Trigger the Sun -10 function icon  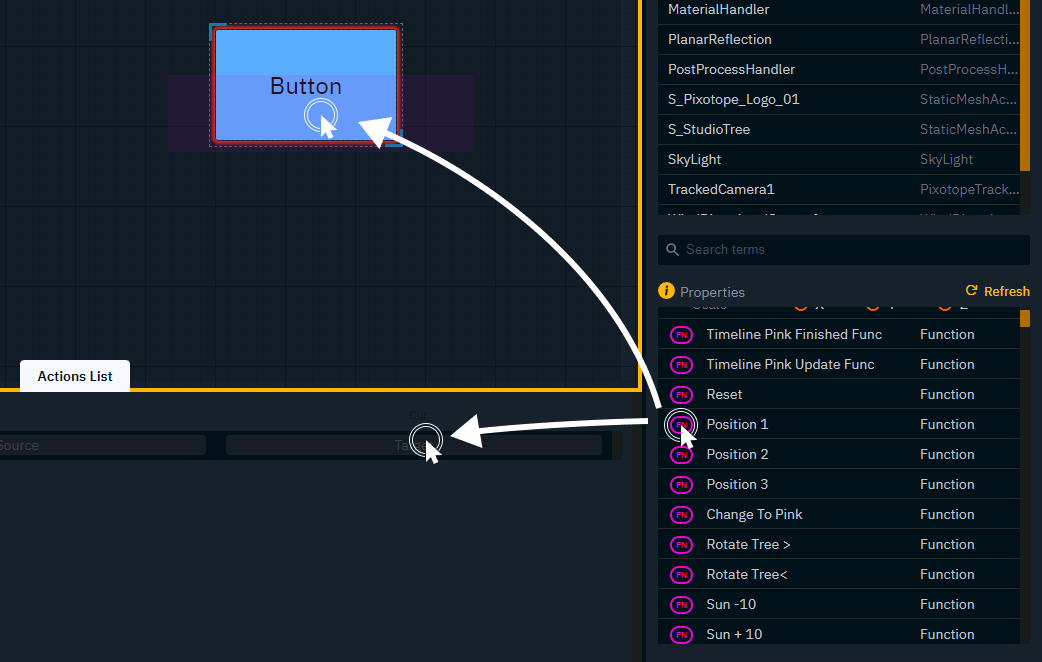[681, 604]
